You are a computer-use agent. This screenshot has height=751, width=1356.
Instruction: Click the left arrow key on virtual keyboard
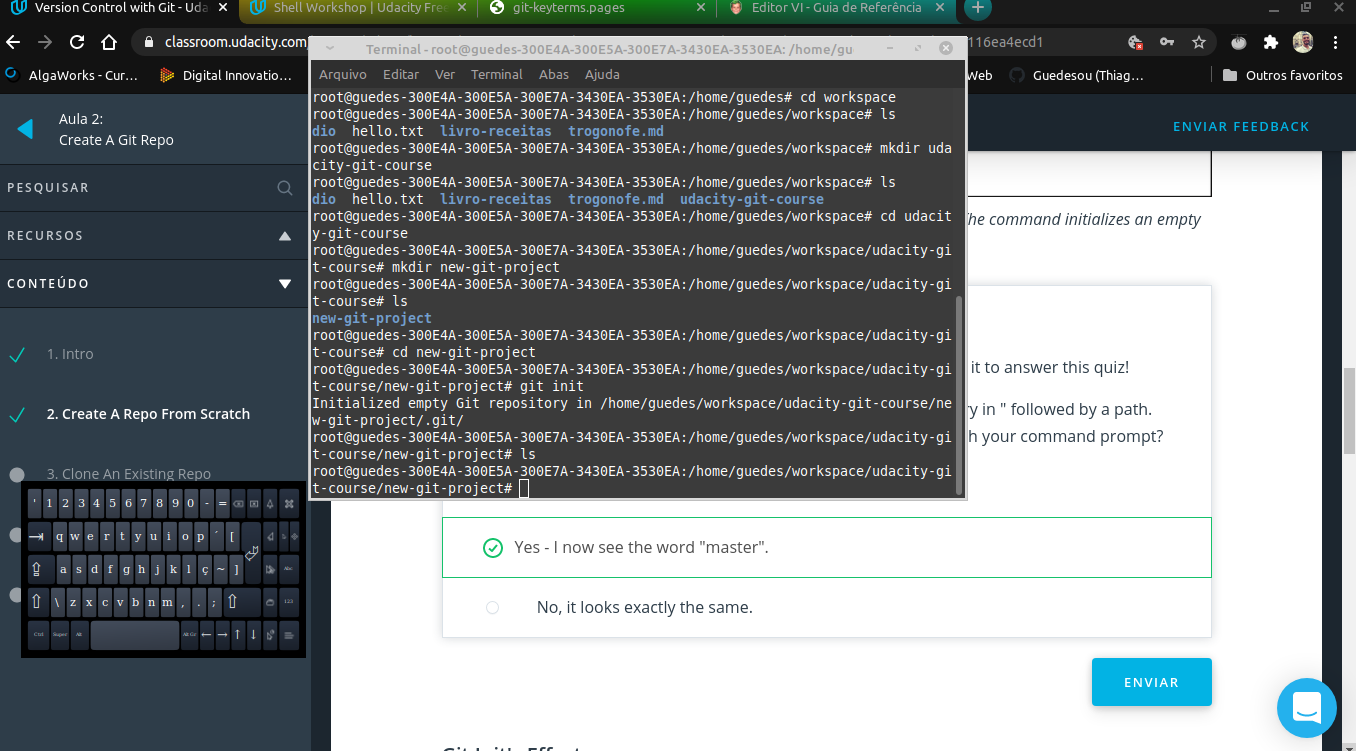207,635
